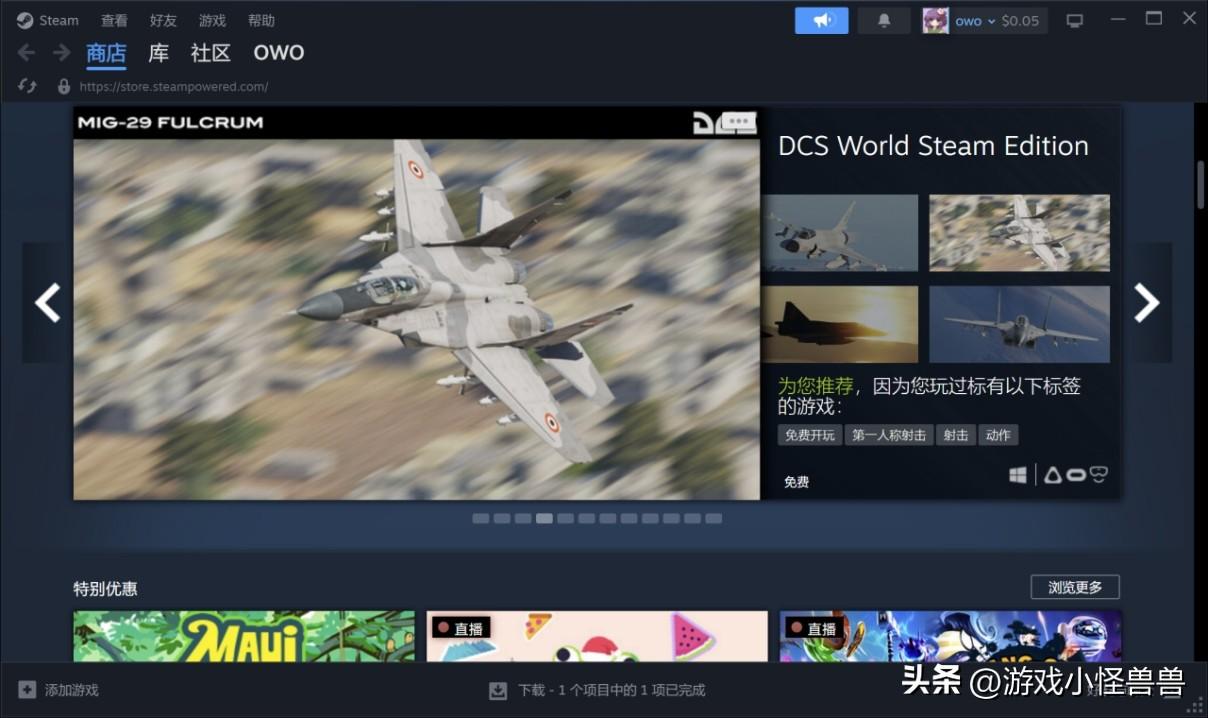This screenshot has height=718, width=1208.
Task: Click the $0.05 wallet balance
Action: click(1020, 20)
